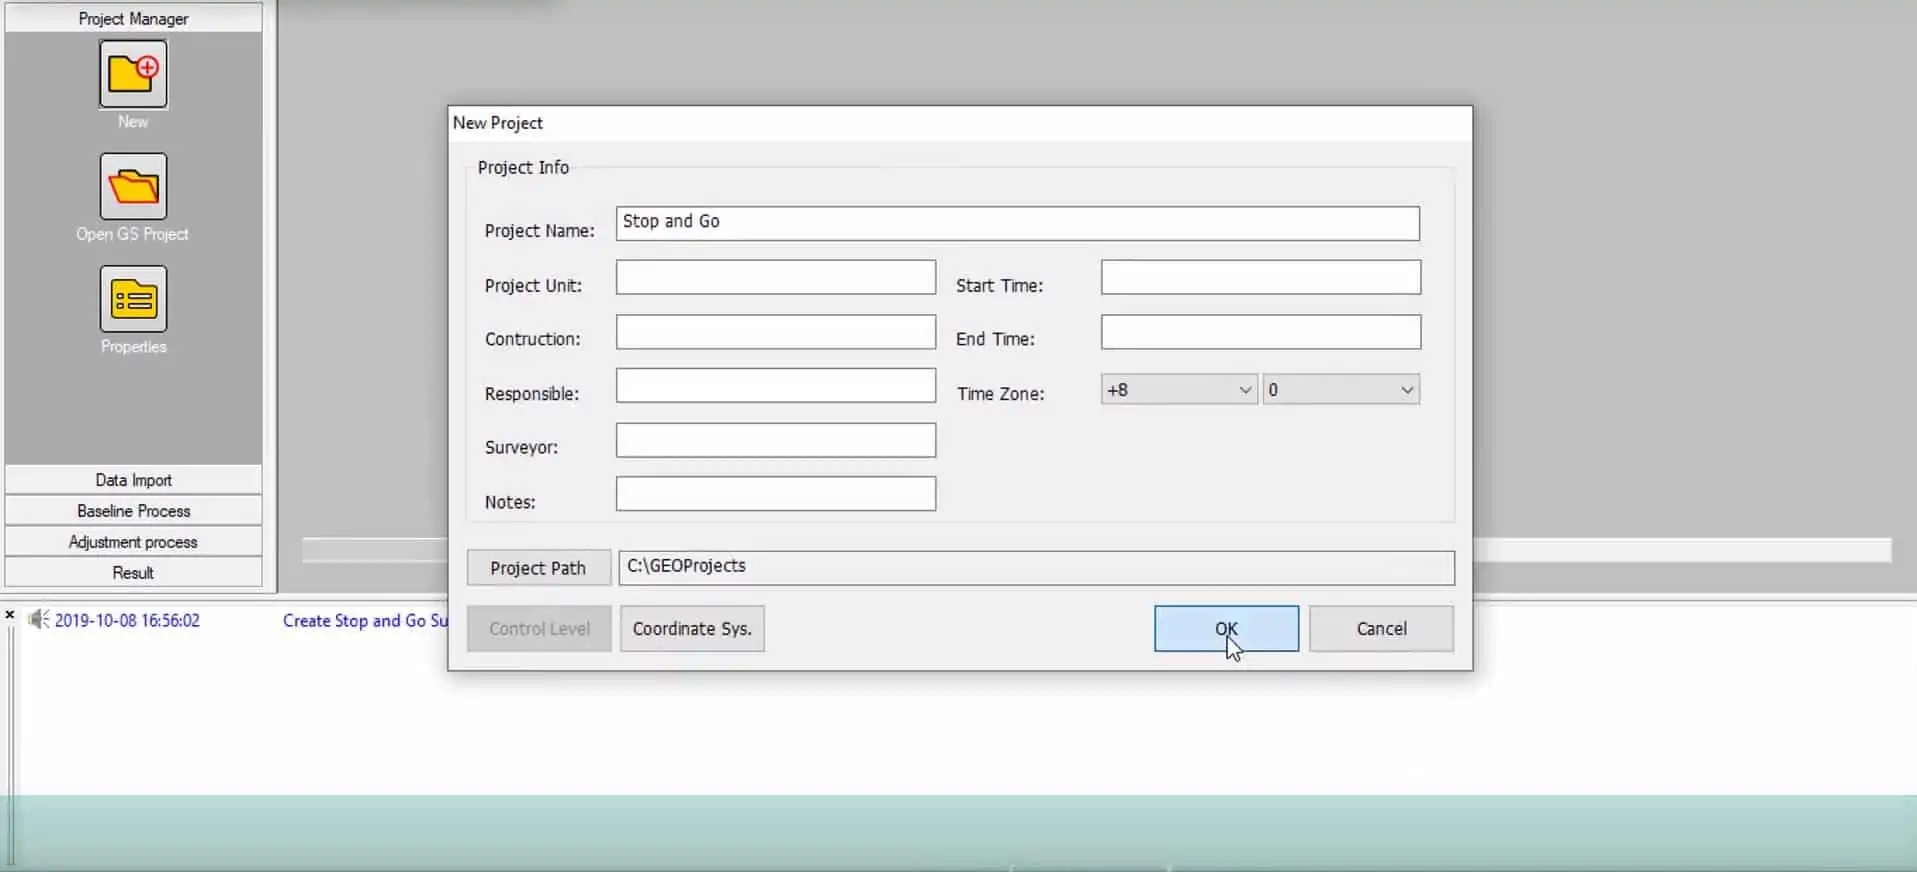Click the New project folder icon
The width and height of the screenshot is (1917, 872).
(x=133, y=74)
